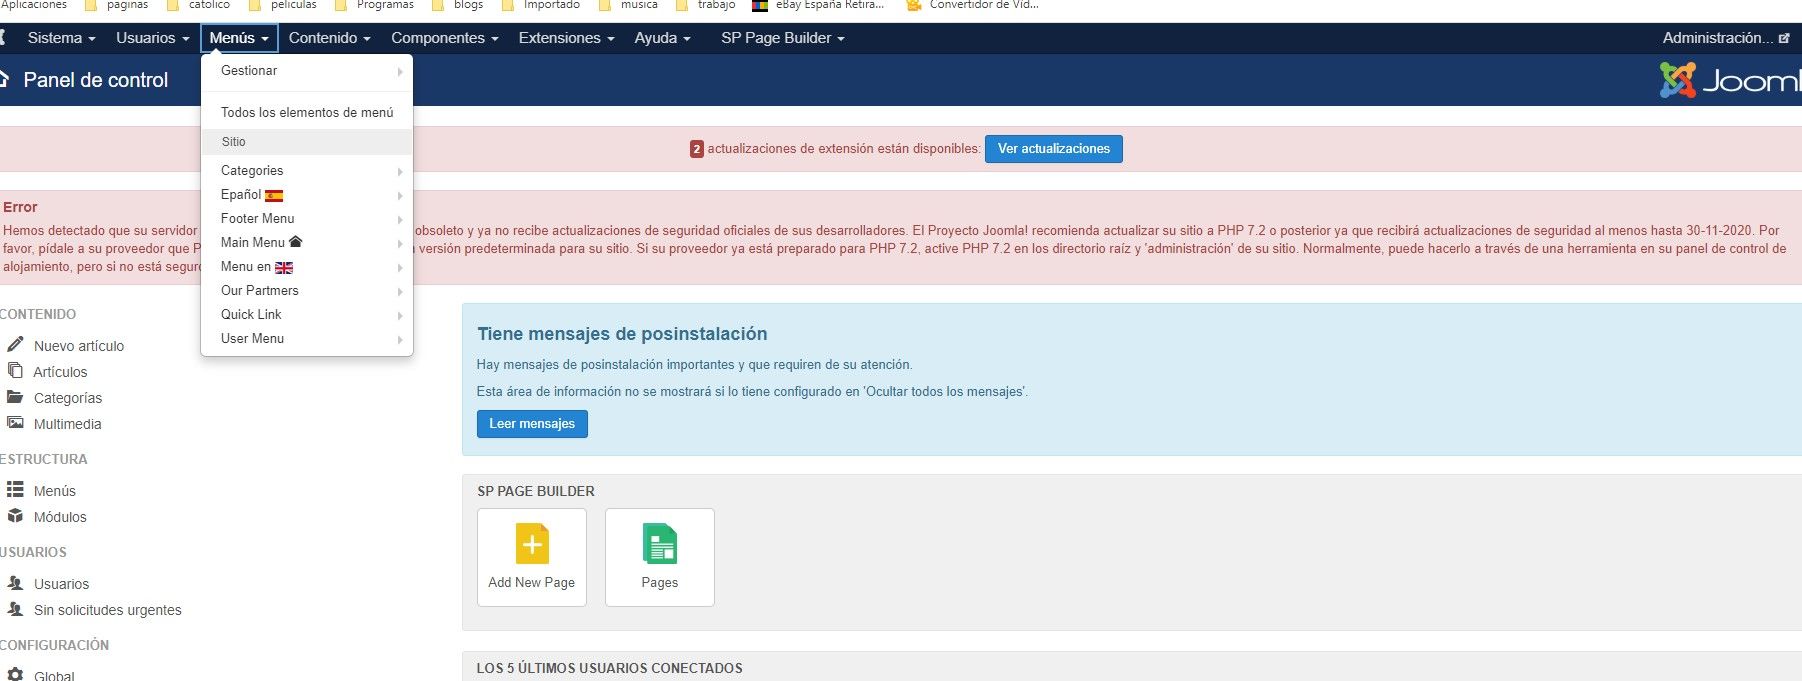
Task: Open the SP Page Builder dropdown
Action: 783,38
